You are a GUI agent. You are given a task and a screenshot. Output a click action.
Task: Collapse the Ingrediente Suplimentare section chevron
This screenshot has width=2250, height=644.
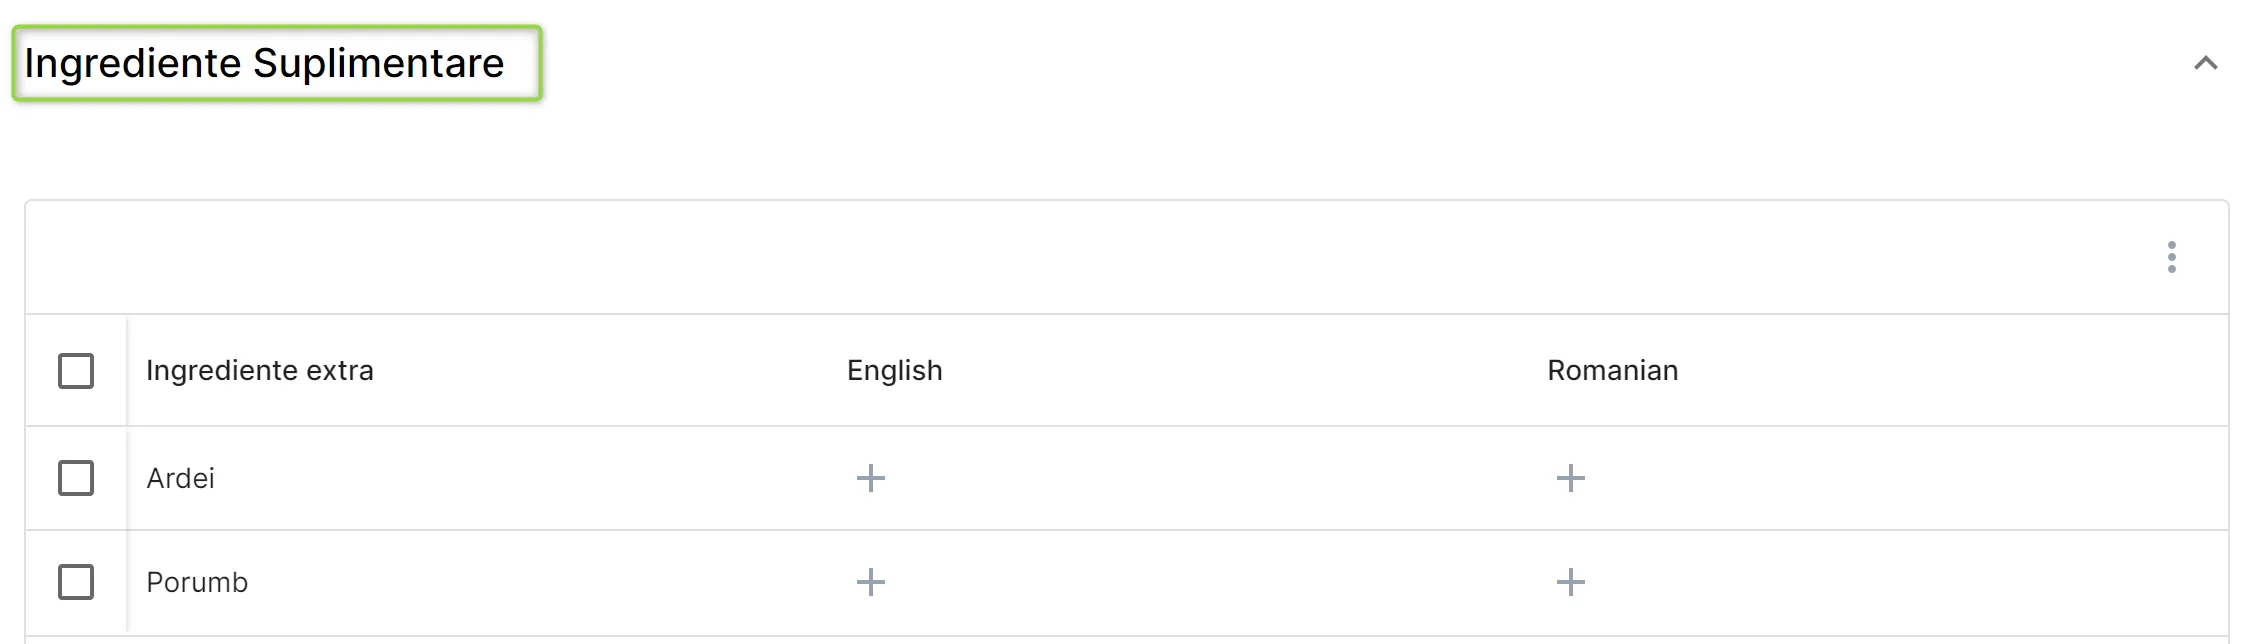[x=2205, y=63]
